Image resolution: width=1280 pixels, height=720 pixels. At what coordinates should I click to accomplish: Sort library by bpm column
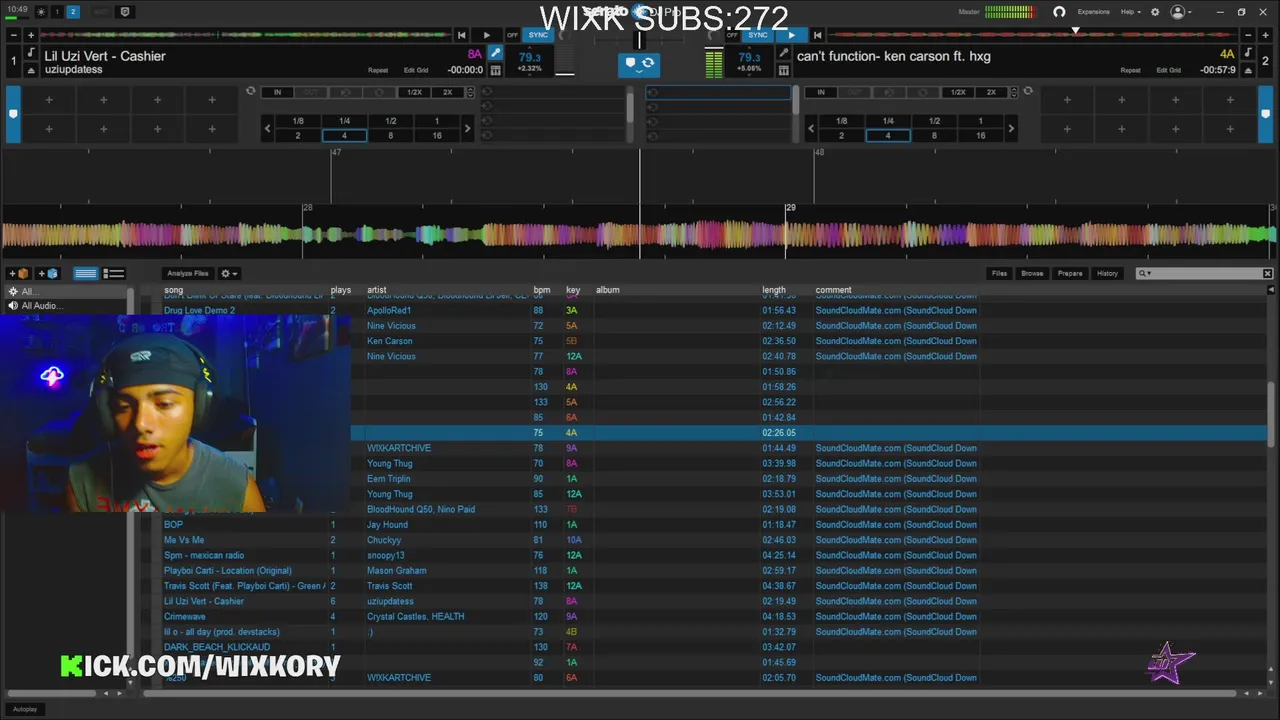point(542,290)
